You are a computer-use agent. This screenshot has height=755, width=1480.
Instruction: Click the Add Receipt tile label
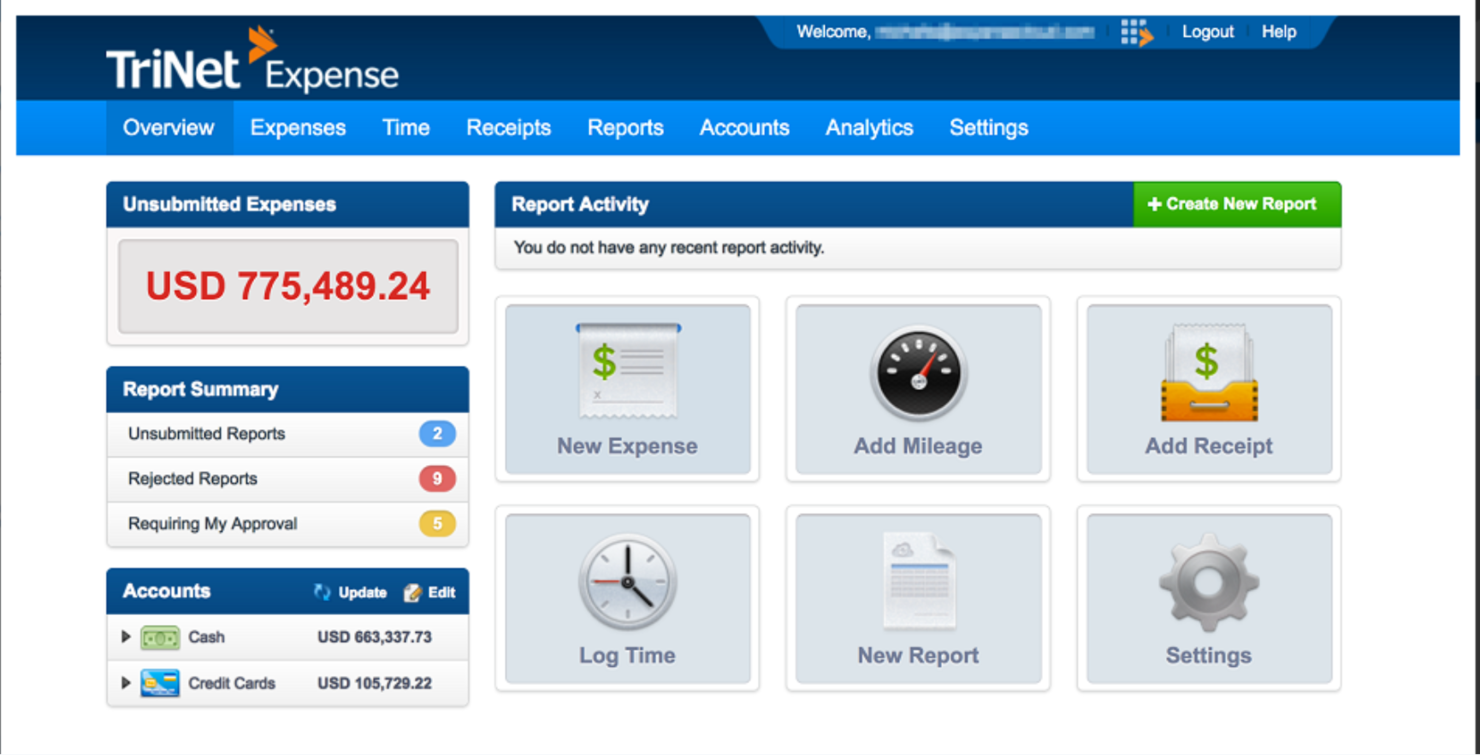coord(1209,446)
